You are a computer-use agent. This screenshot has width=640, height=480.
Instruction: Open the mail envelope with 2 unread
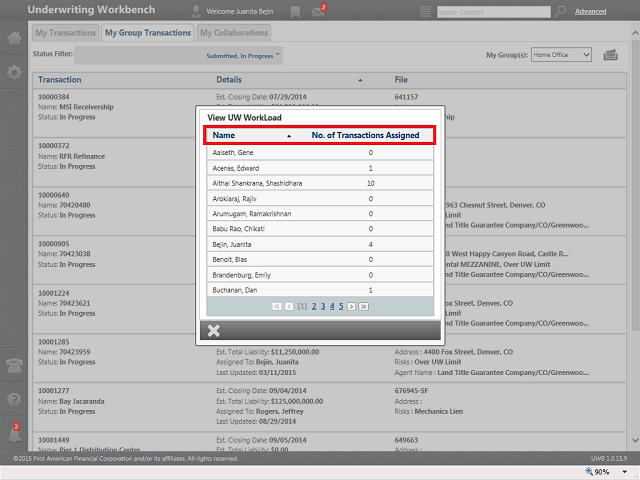318,11
